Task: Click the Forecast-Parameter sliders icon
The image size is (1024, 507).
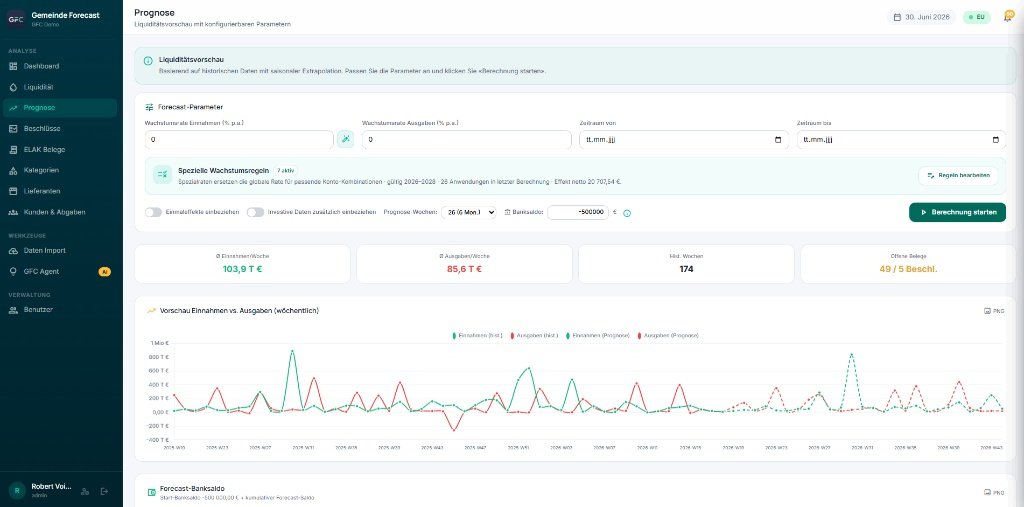Action: (x=150, y=106)
